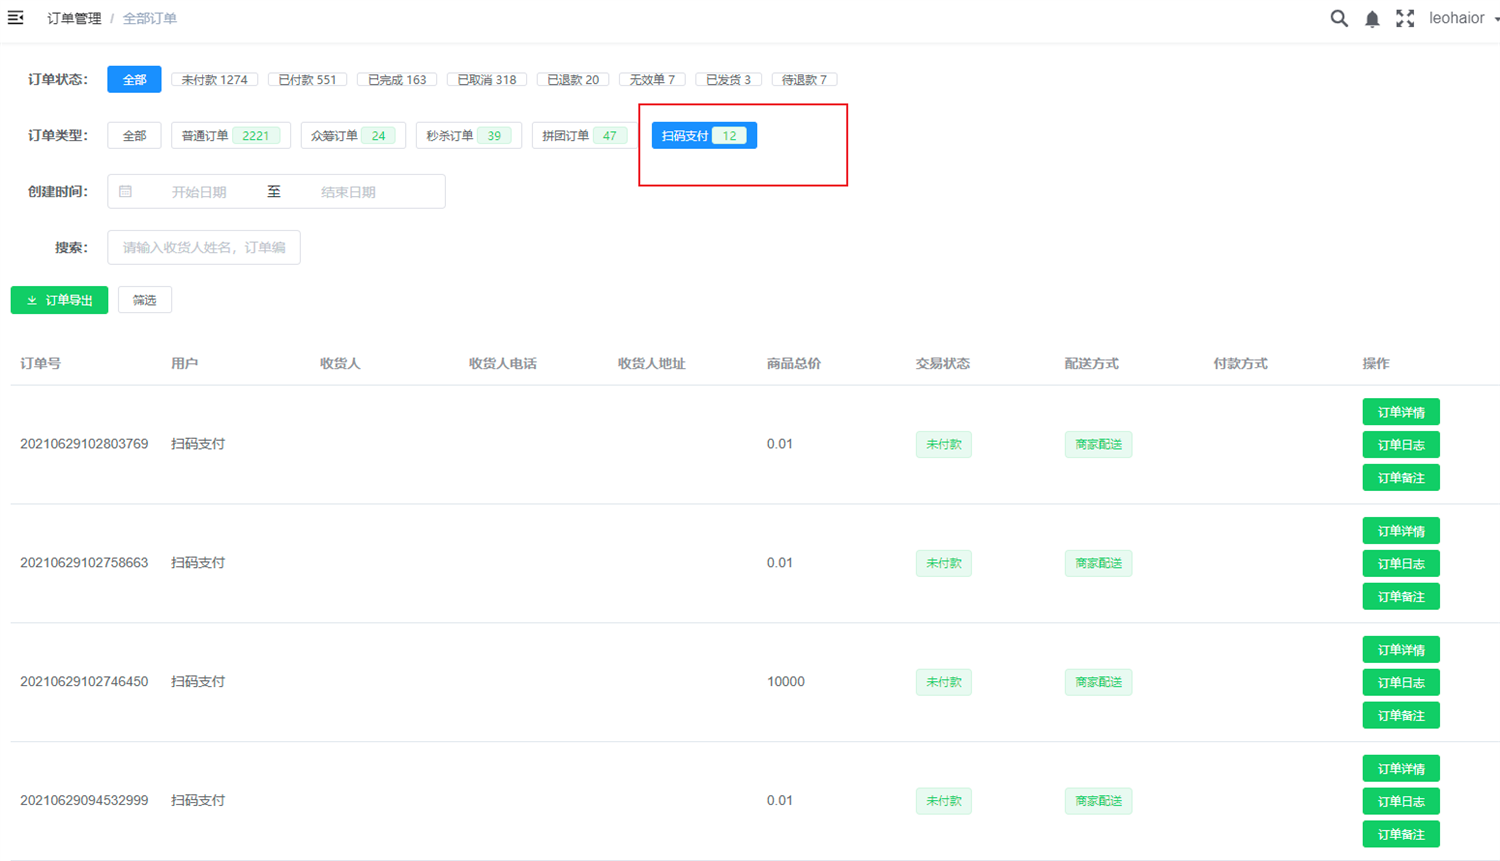Expand the leohaior user dropdown
Viewport: 1500px width, 861px height.
[1463, 18]
